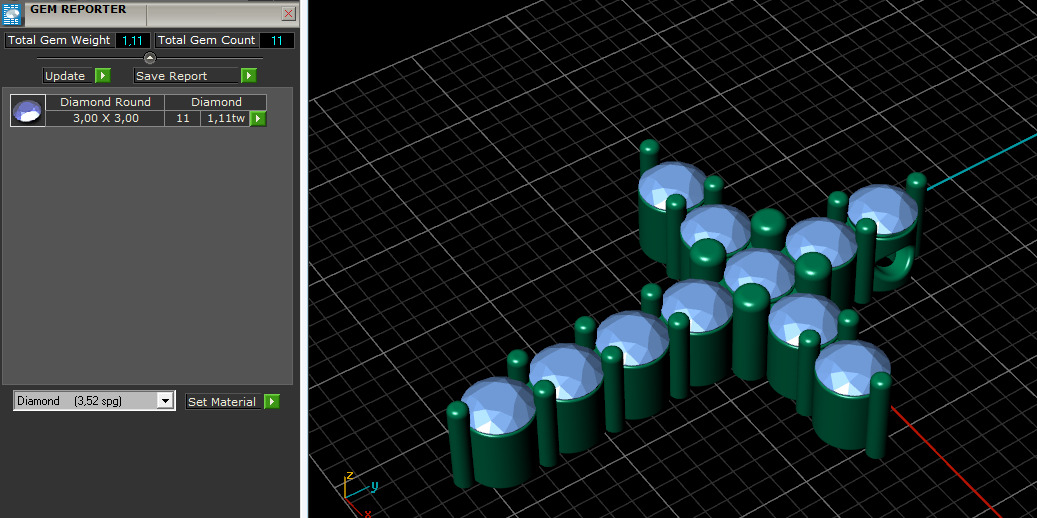Viewport: 1037px width, 518px height.
Task: Click the Gem Reporter panel icon
Action: 13,13
